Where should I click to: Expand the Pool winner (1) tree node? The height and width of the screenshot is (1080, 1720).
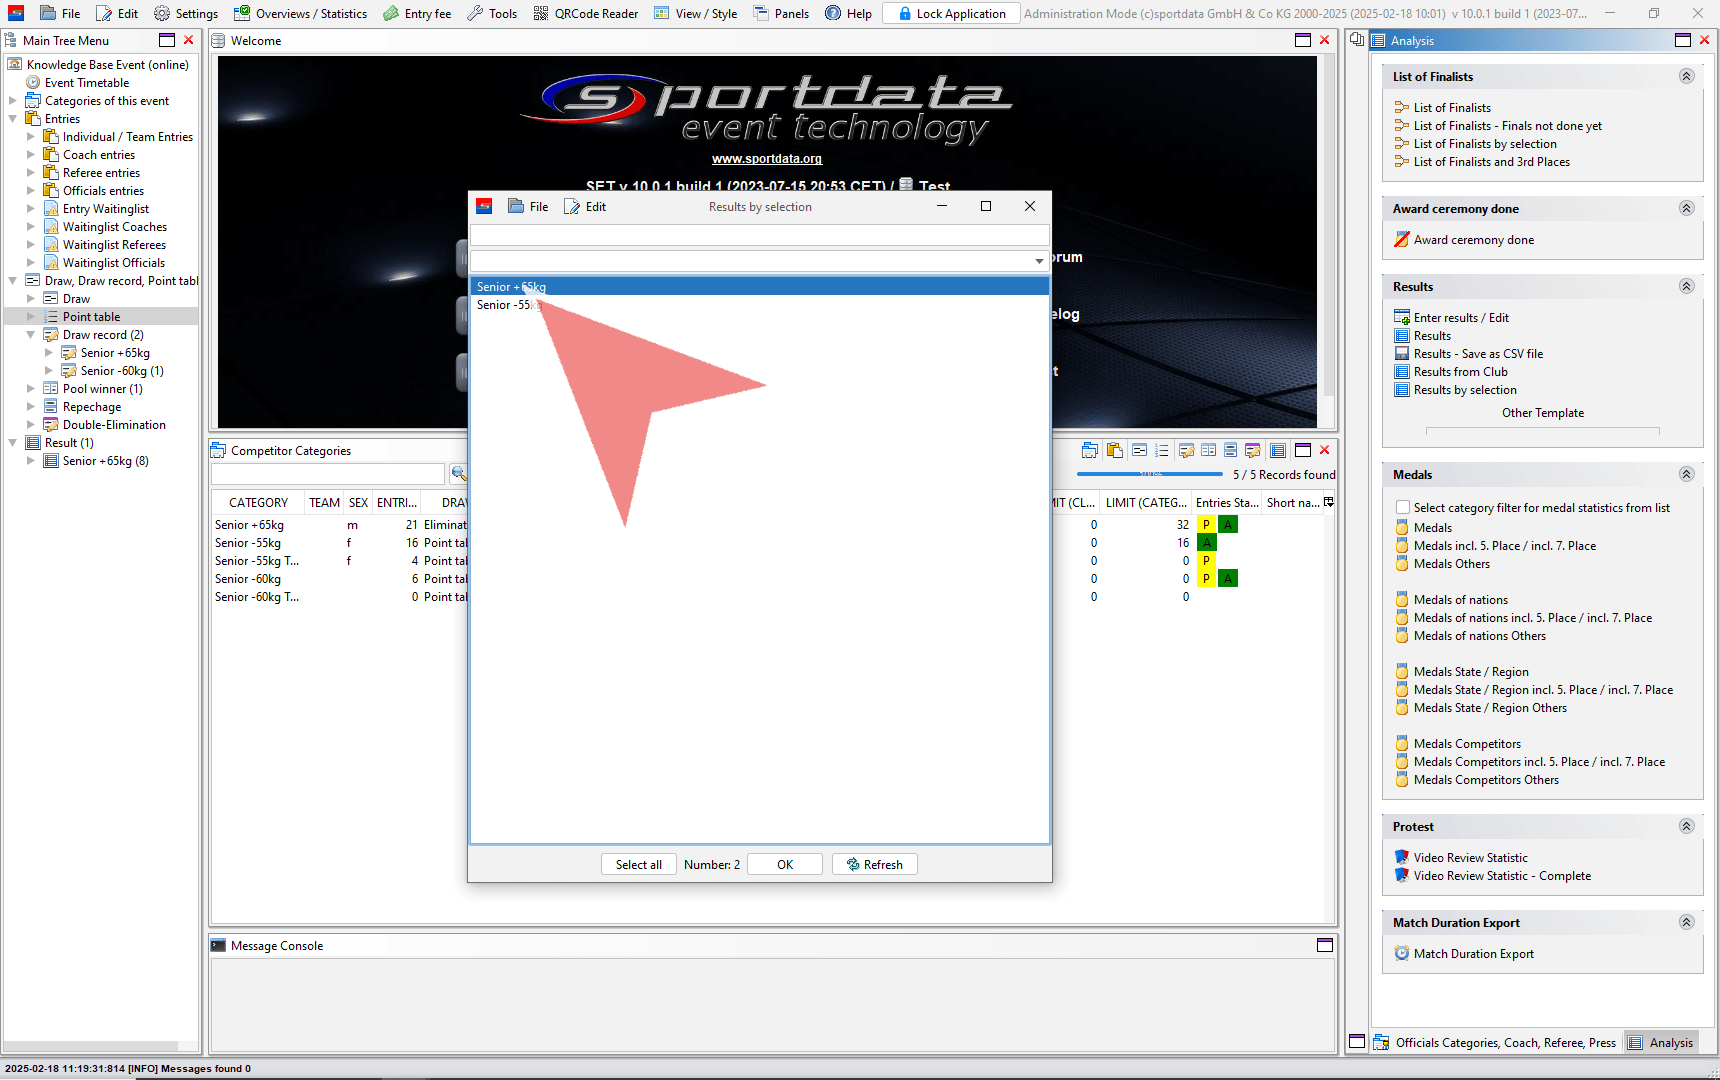[30, 389]
